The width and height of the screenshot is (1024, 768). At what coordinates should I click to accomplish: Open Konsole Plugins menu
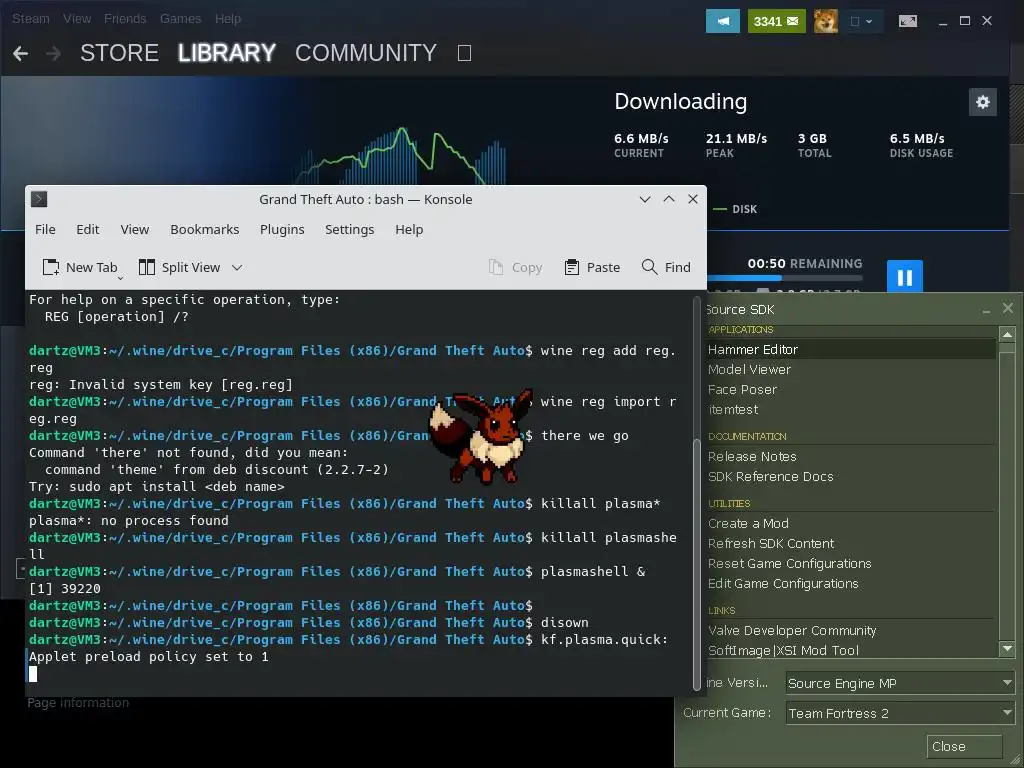pos(282,230)
